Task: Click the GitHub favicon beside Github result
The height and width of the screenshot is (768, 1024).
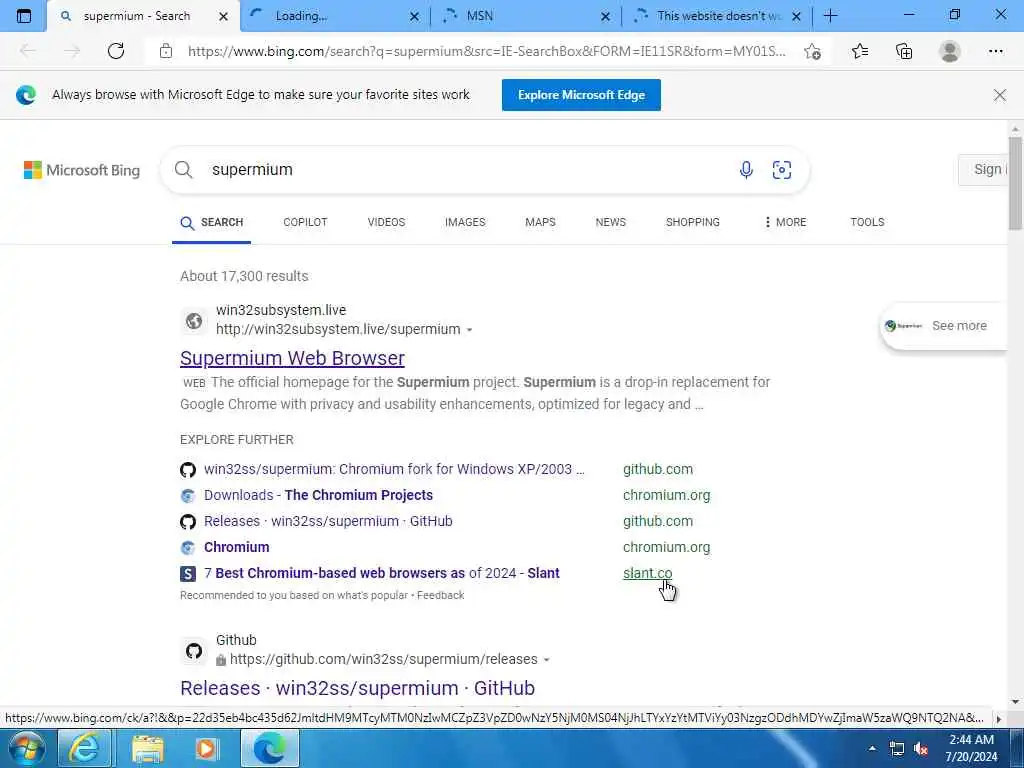Action: (x=193, y=651)
